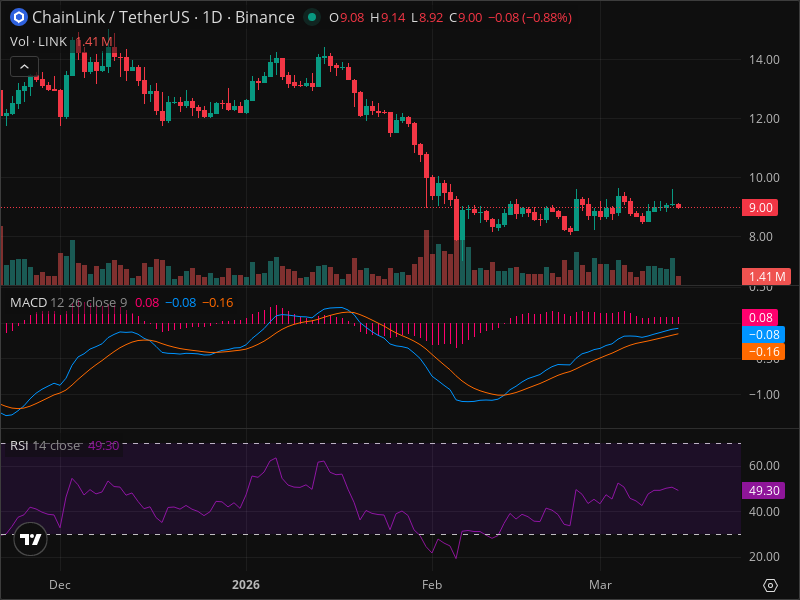Click the blue −0.08 value in MACD legend
The image size is (800, 600).
181,303
